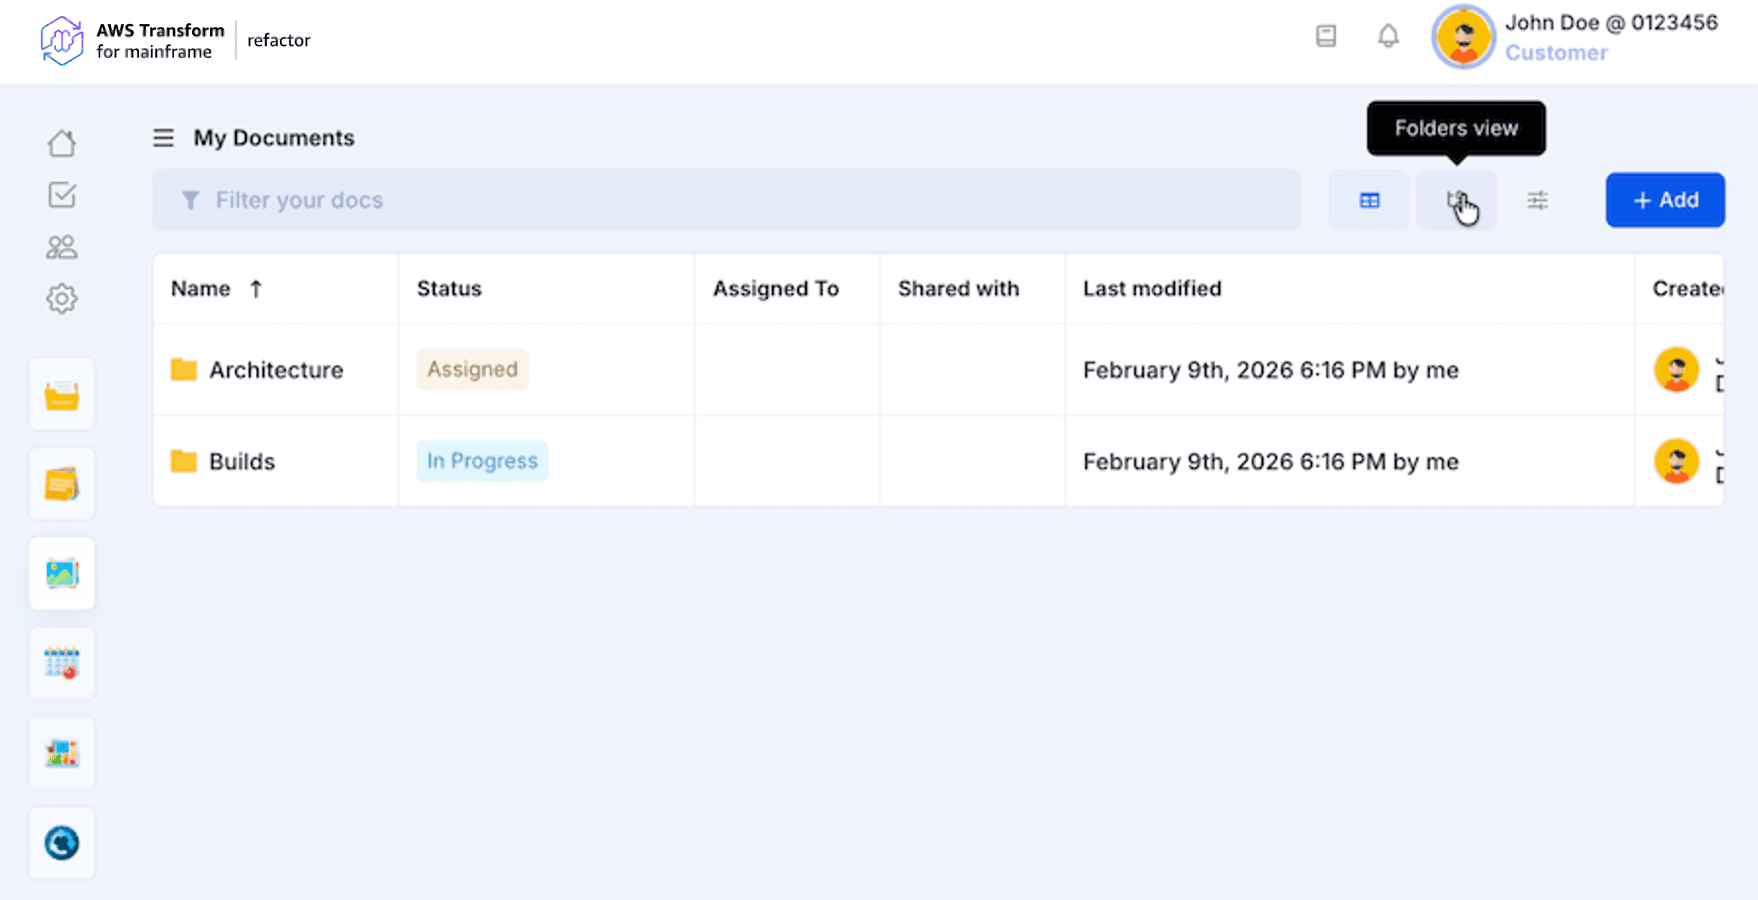Go to the Home page icon
The width and height of the screenshot is (1758, 900).
click(62, 143)
